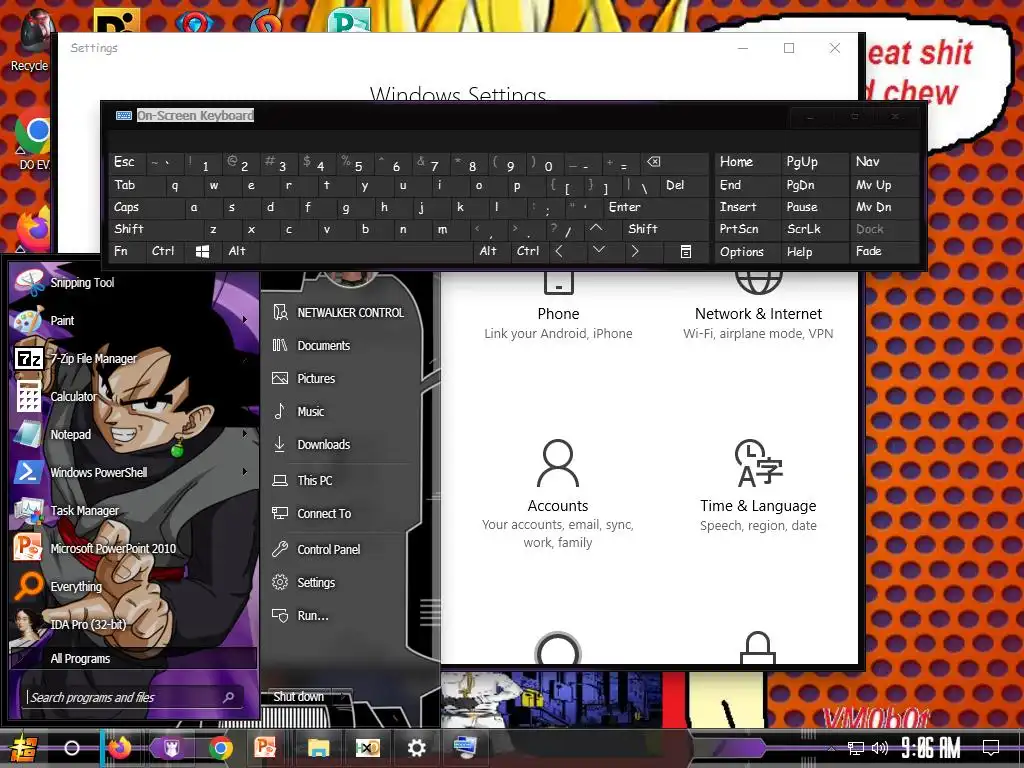Expand Windows PowerShell submenu arrow
This screenshot has width=1024, height=768.
click(245, 472)
